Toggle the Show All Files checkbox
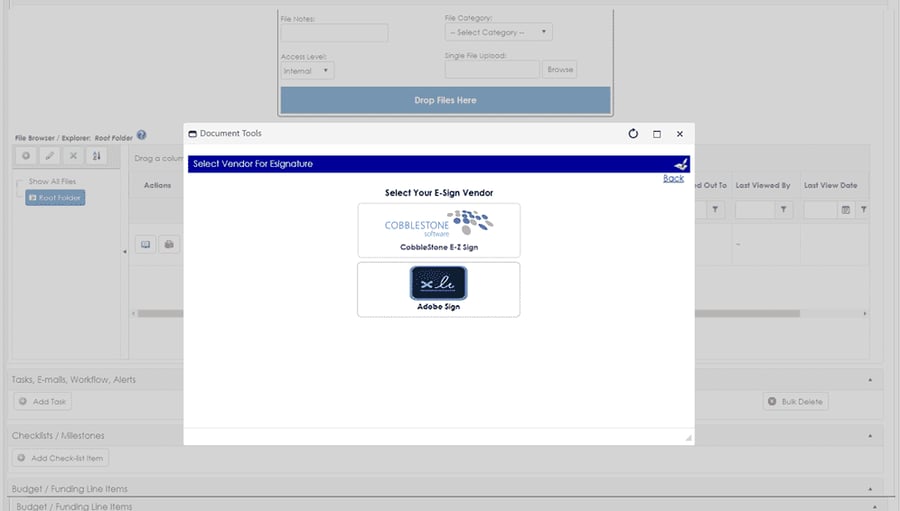Viewport: 900px width, 511px height. (21, 184)
